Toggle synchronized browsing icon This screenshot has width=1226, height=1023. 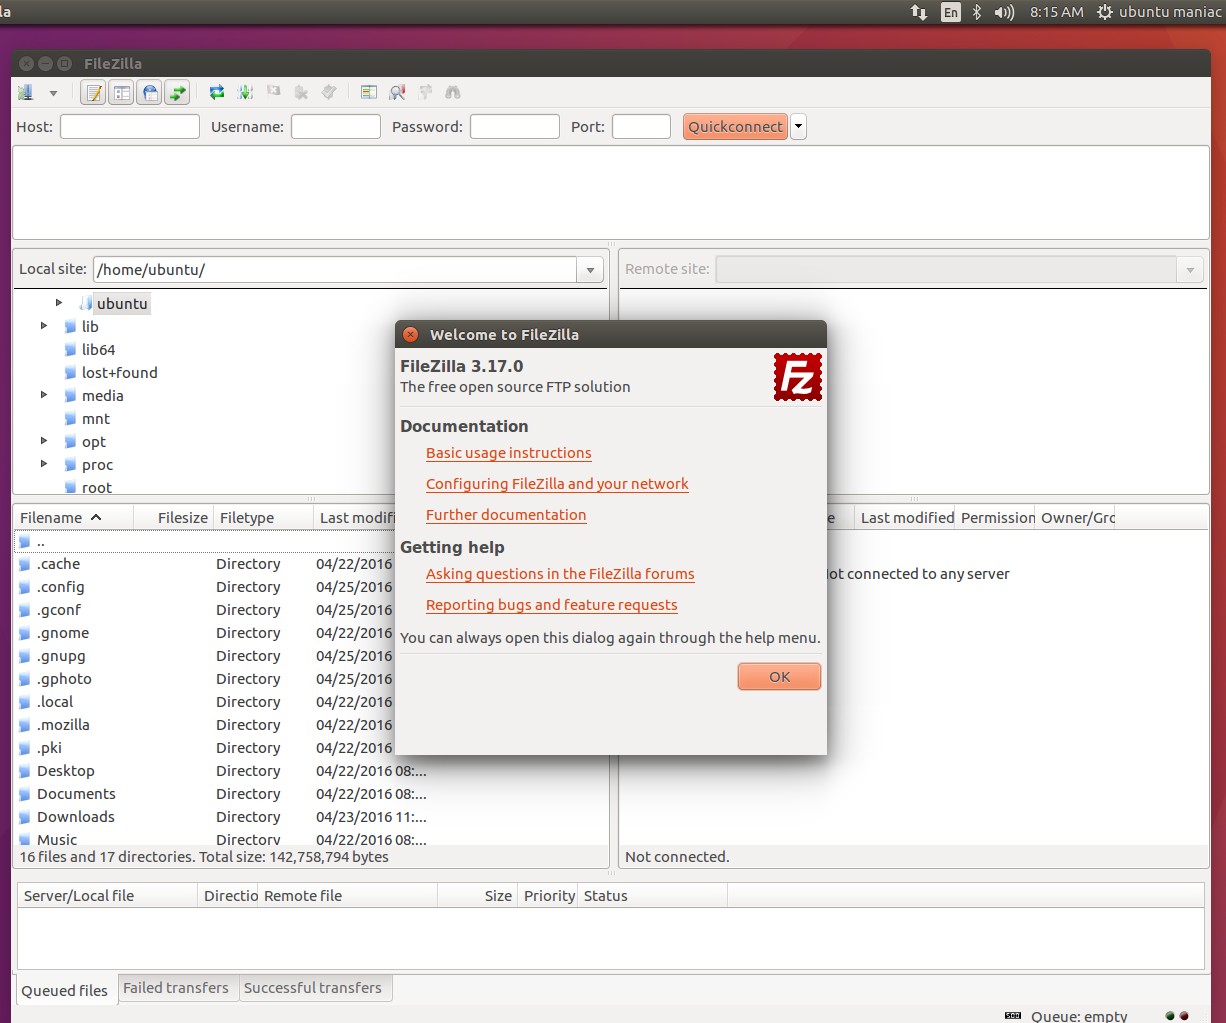[x=425, y=92]
